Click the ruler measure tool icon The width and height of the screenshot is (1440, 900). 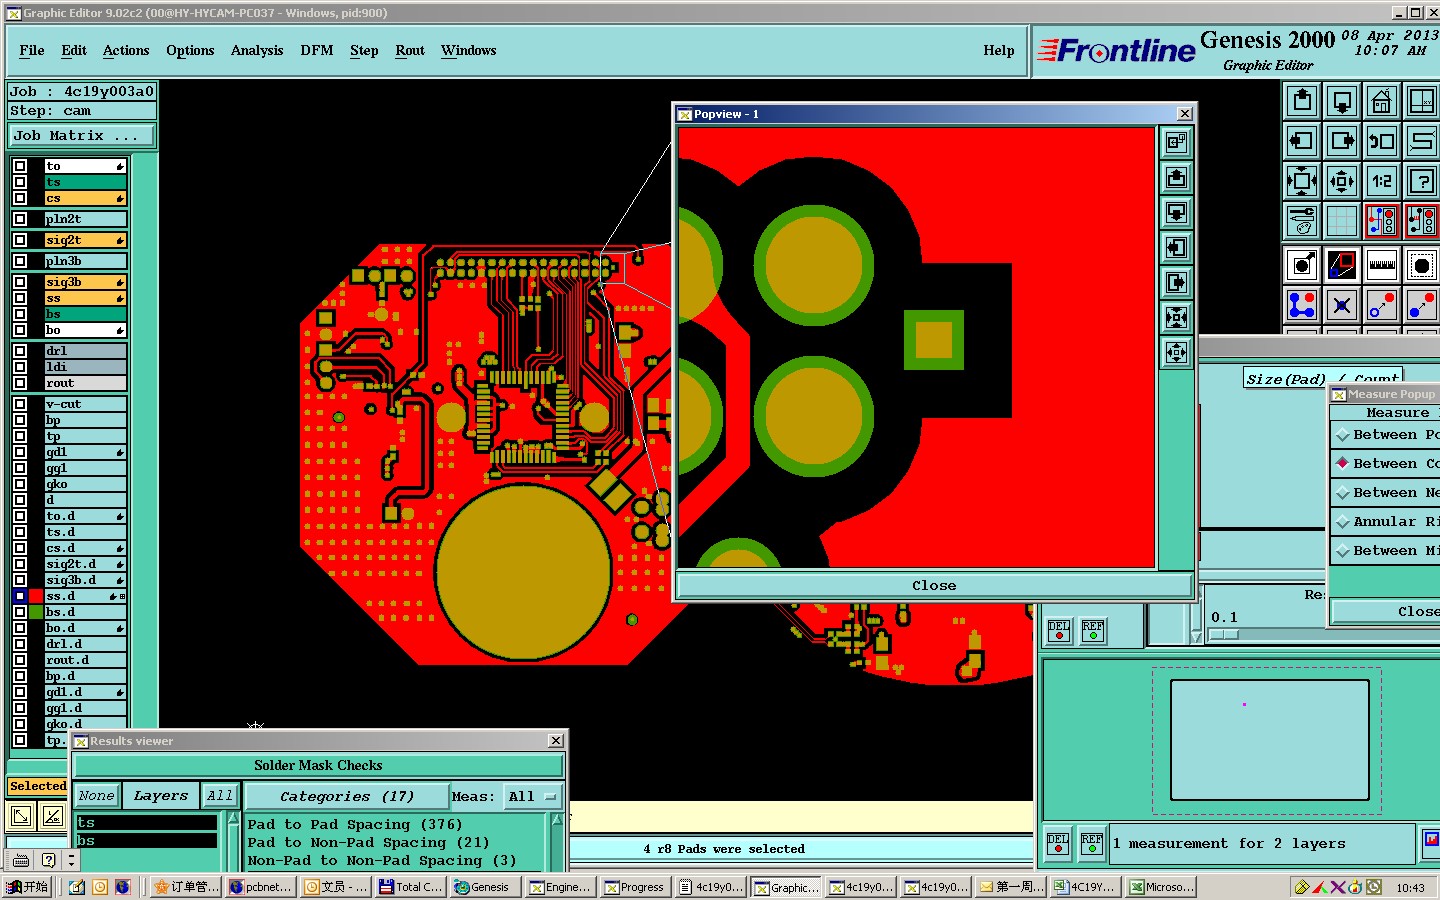tap(1382, 265)
